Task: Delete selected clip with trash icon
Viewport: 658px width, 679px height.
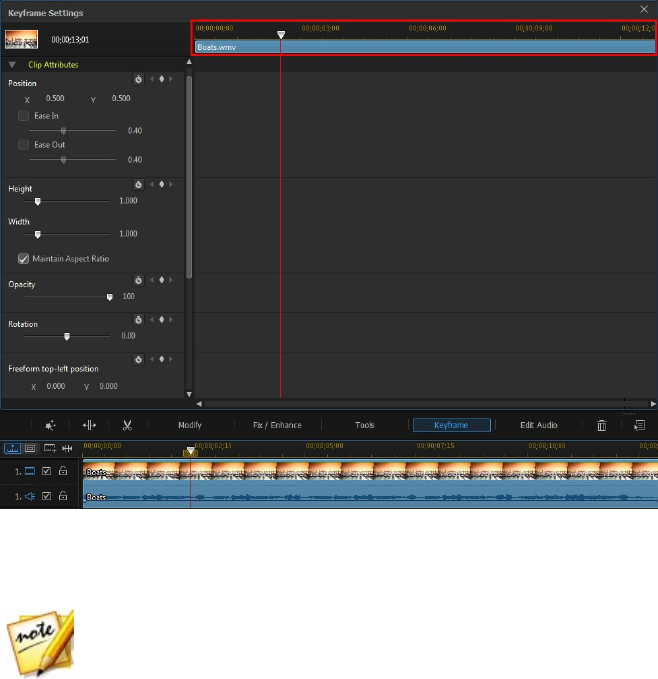Action: coord(602,426)
